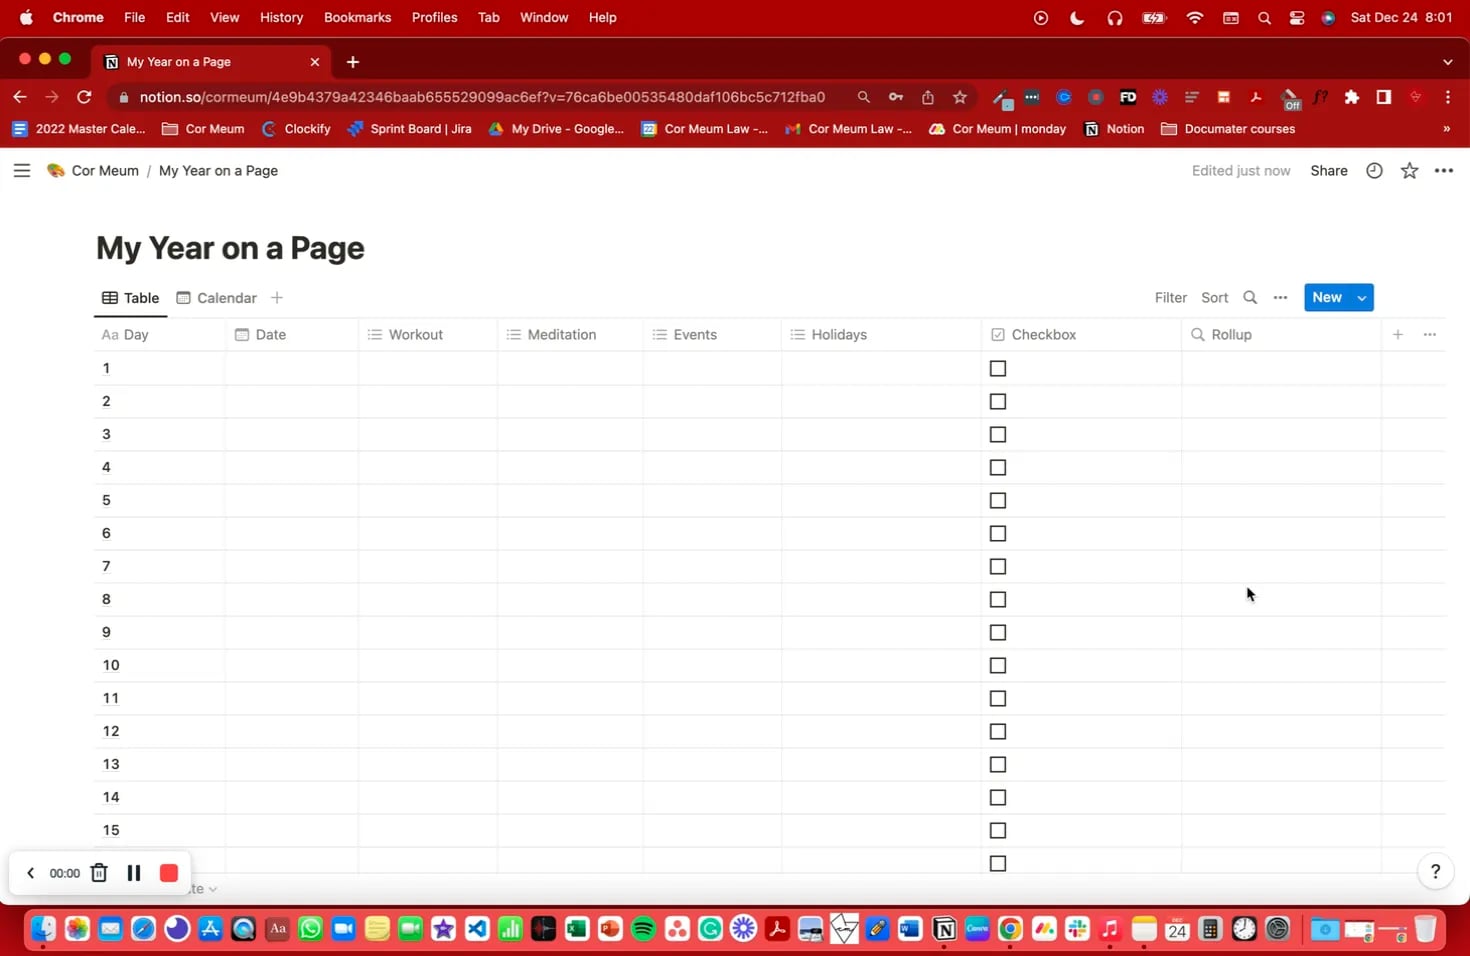Expand the New button dropdown arrow
Image resolution: width=1470 pixels, height=956 pixels.
[x=1362, y=298]
